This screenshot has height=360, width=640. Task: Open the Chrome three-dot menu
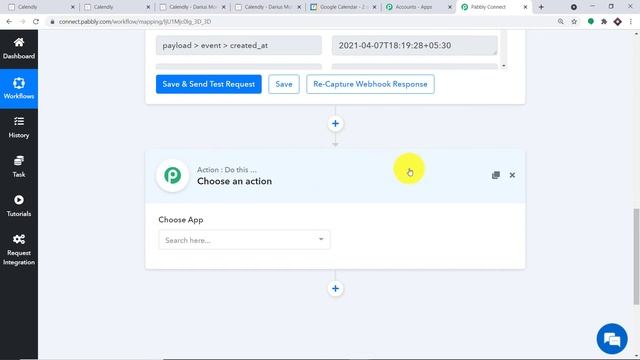tap(631, 22)
